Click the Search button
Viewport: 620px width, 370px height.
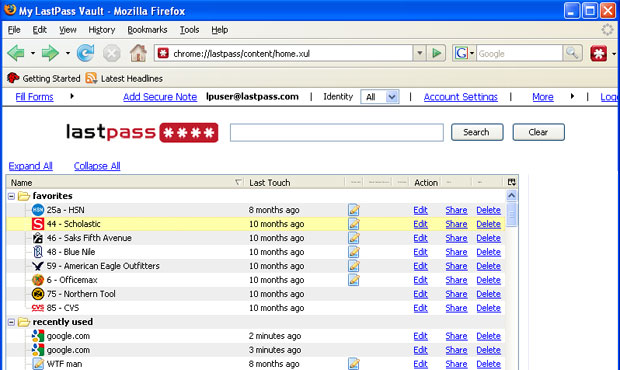477,132
